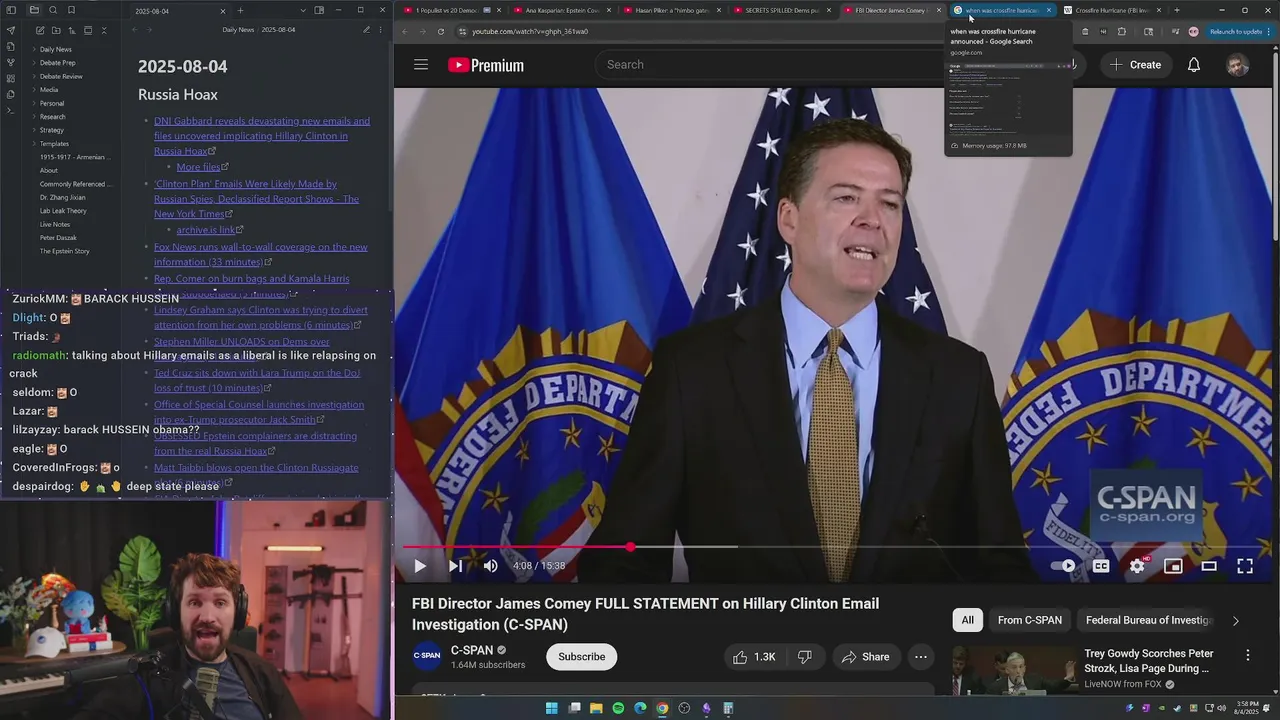Open note more options three-dot icon

[381, 30]
